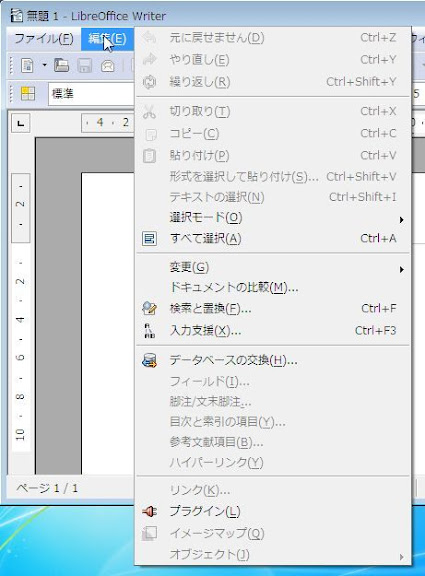Click the Save floppy disk icon

pos(84,66)
